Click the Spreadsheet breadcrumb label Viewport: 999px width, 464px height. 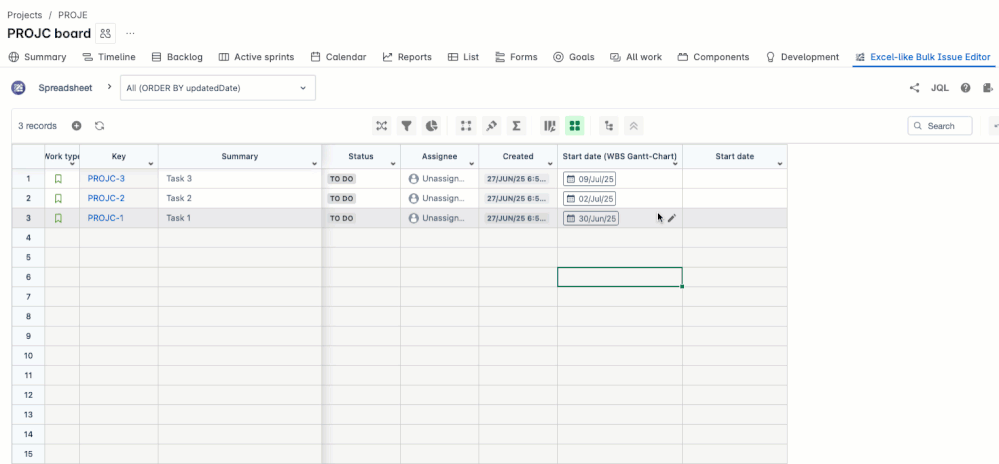(x=65, y=88)
